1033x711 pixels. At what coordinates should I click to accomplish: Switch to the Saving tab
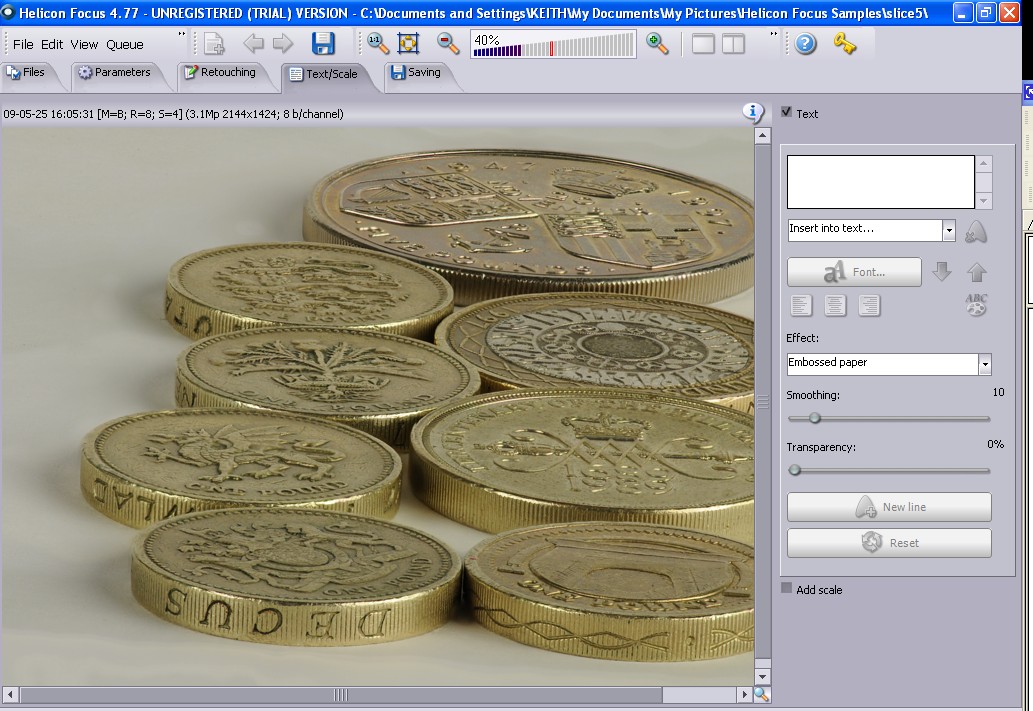(417, 72)
